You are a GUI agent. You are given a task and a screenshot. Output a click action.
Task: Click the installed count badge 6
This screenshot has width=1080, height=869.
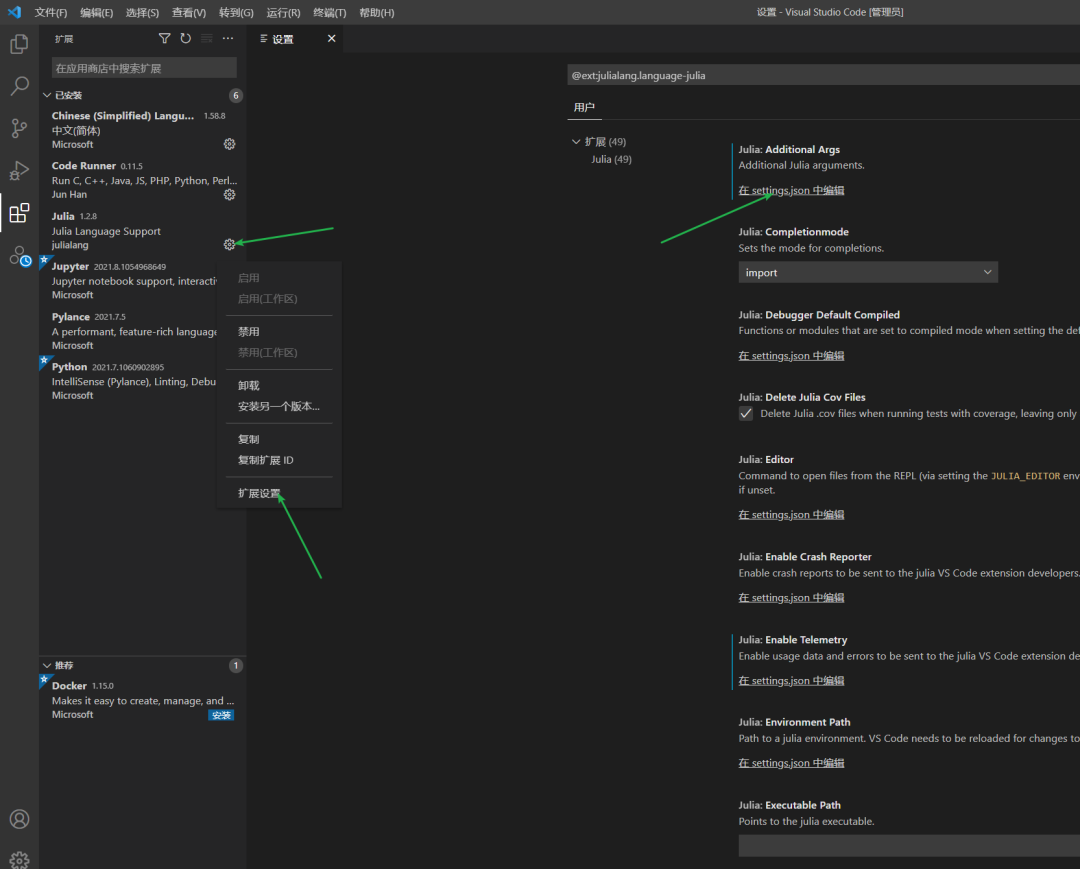pyautogui.click(x=236, y=95)
